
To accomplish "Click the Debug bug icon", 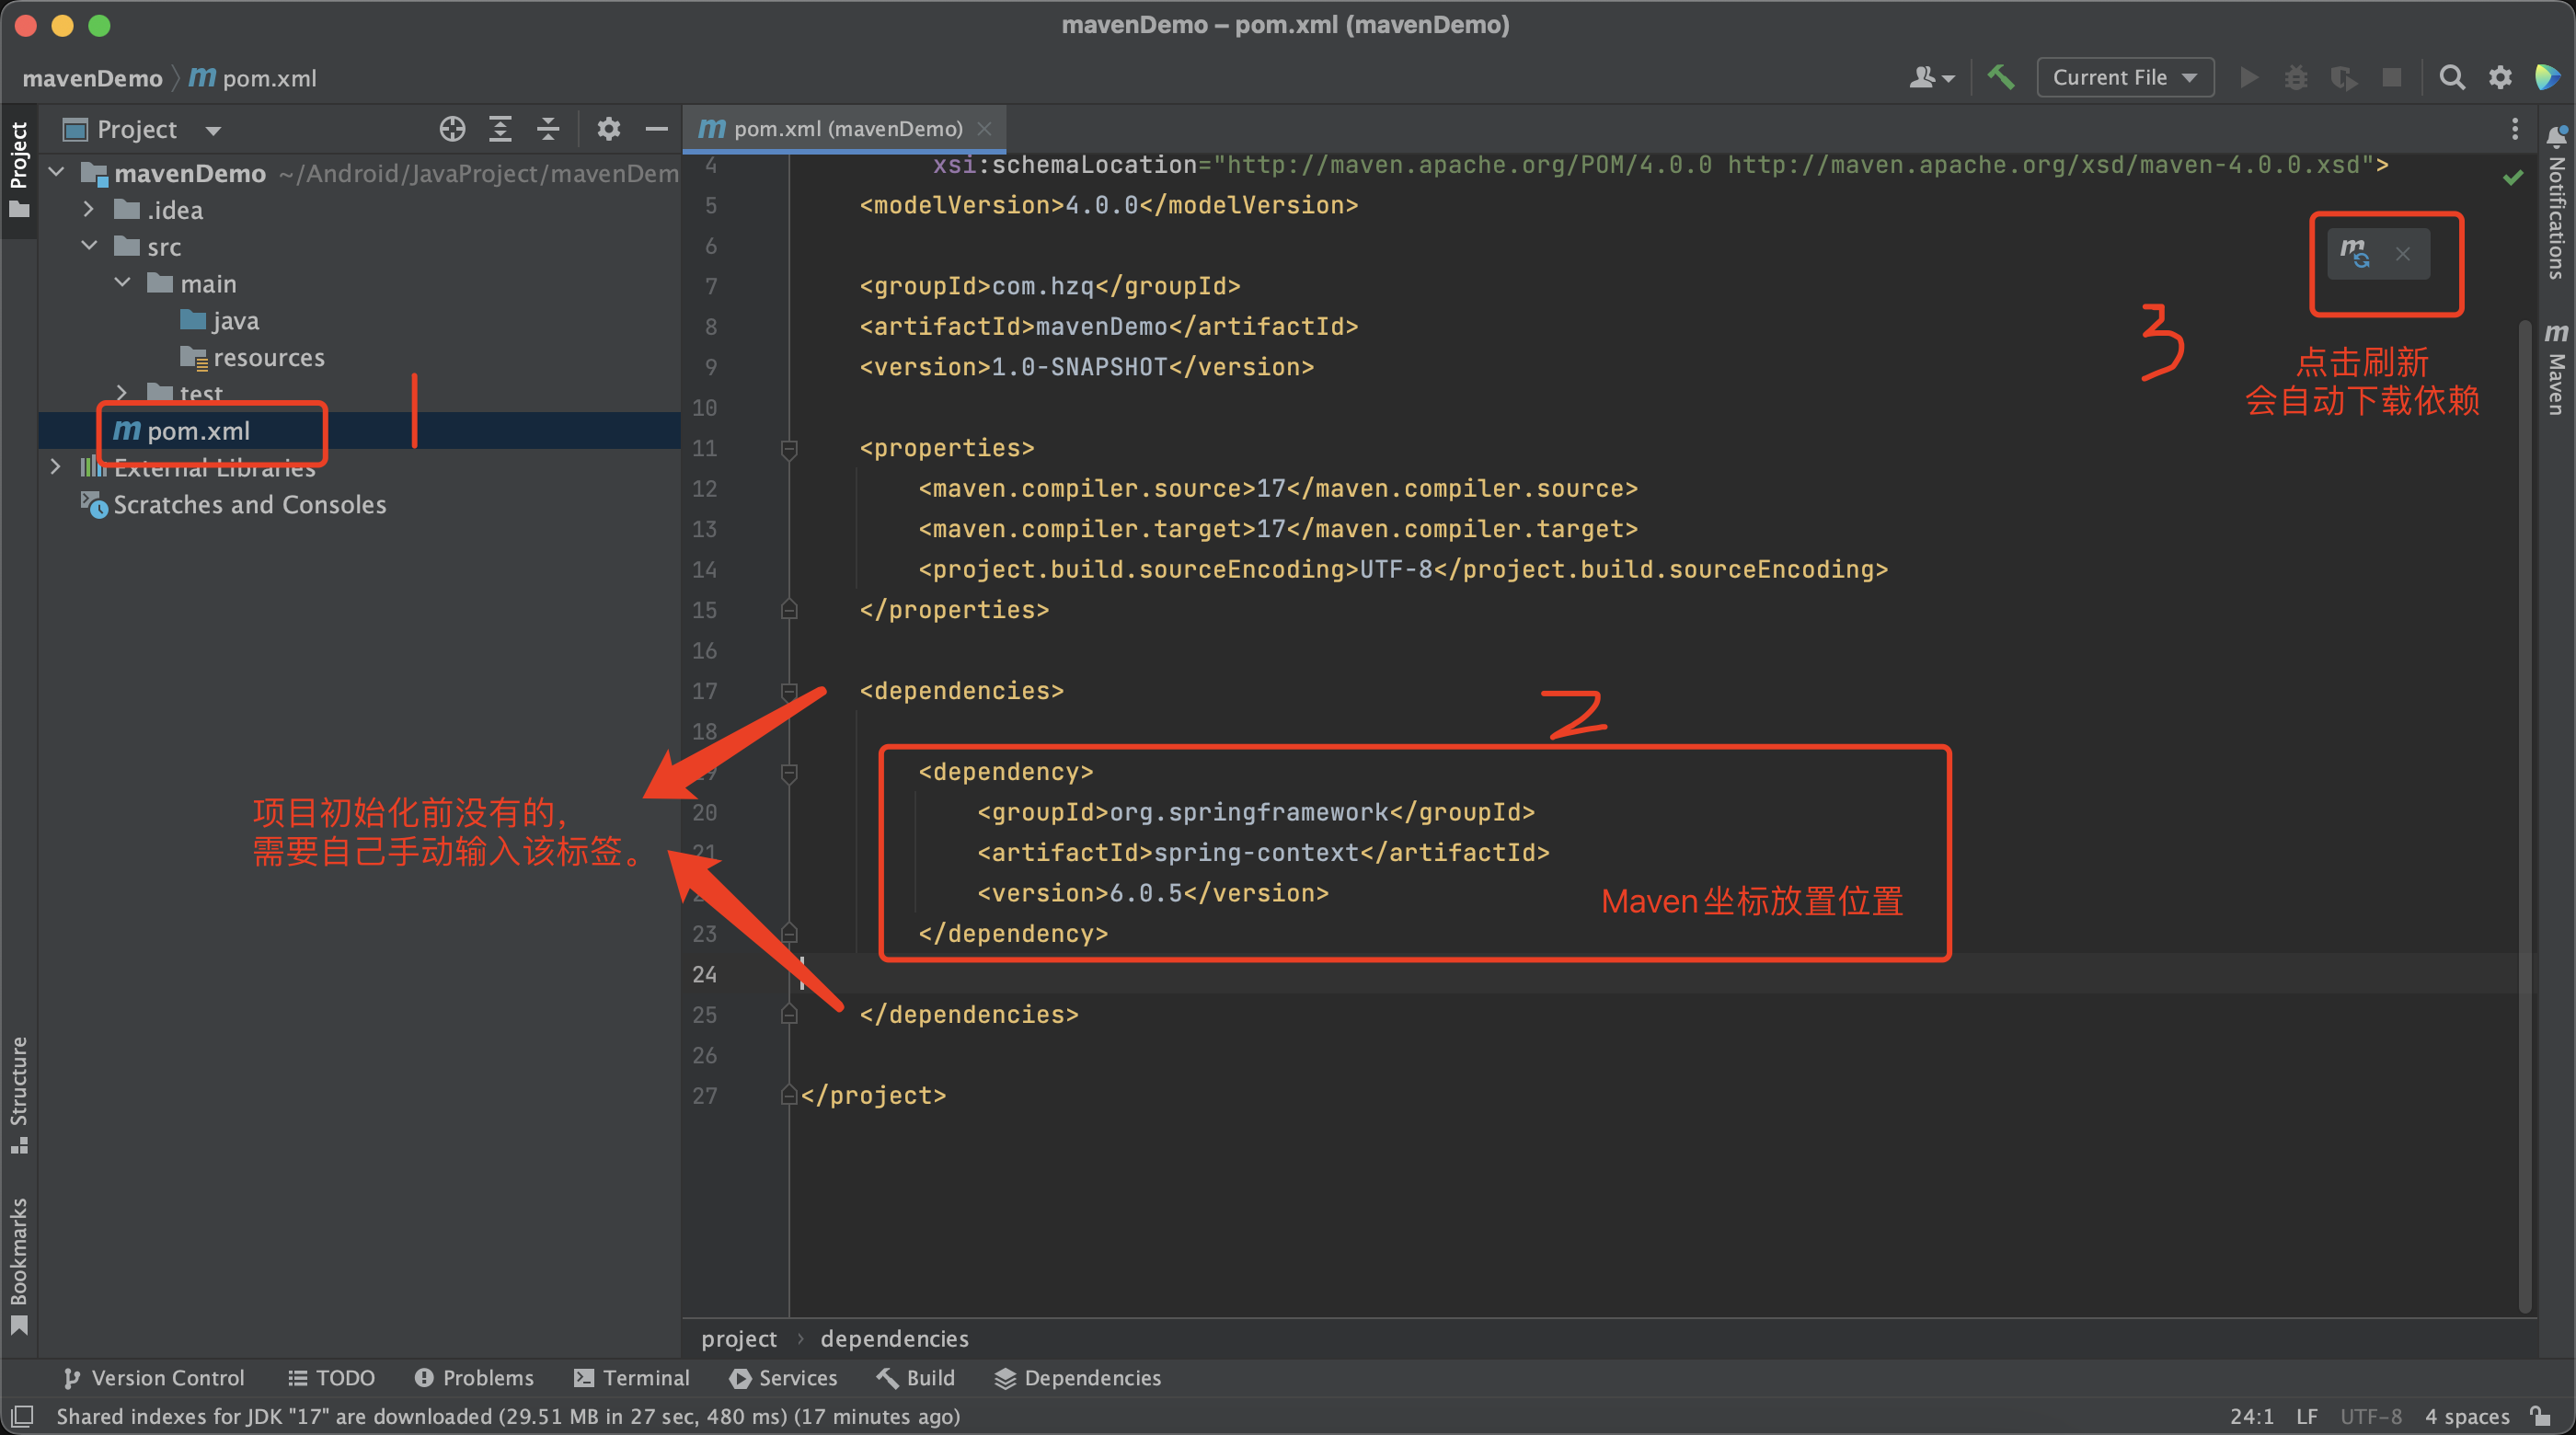I will tap(2296, 77).
